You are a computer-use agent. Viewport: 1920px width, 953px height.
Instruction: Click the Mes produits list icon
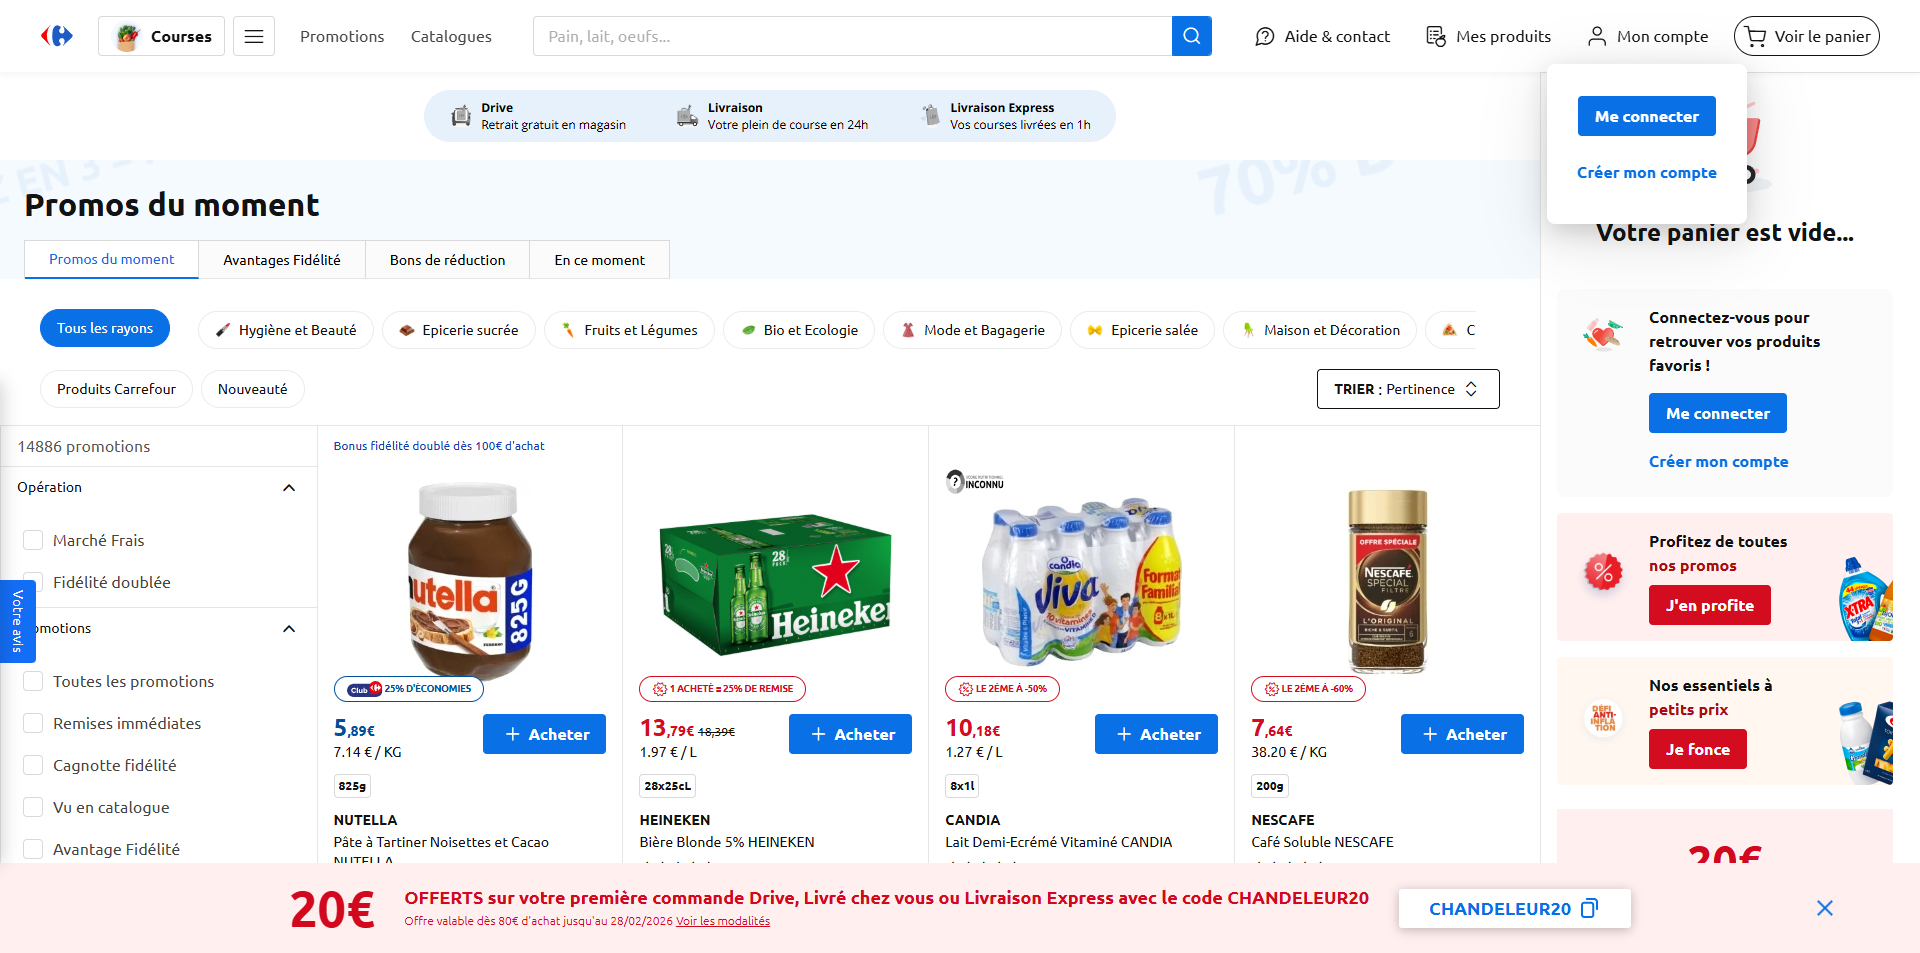[x=1436, y=36]
